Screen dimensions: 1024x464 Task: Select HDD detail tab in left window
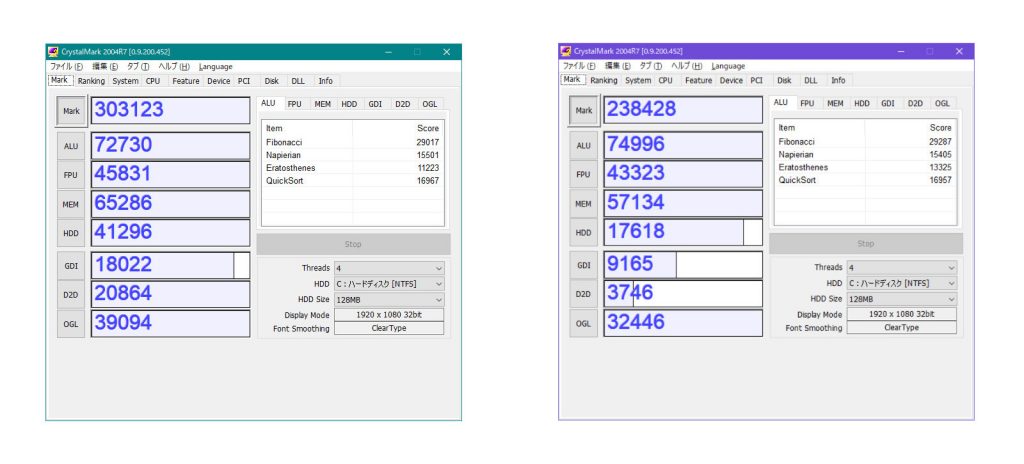point(349,104)
